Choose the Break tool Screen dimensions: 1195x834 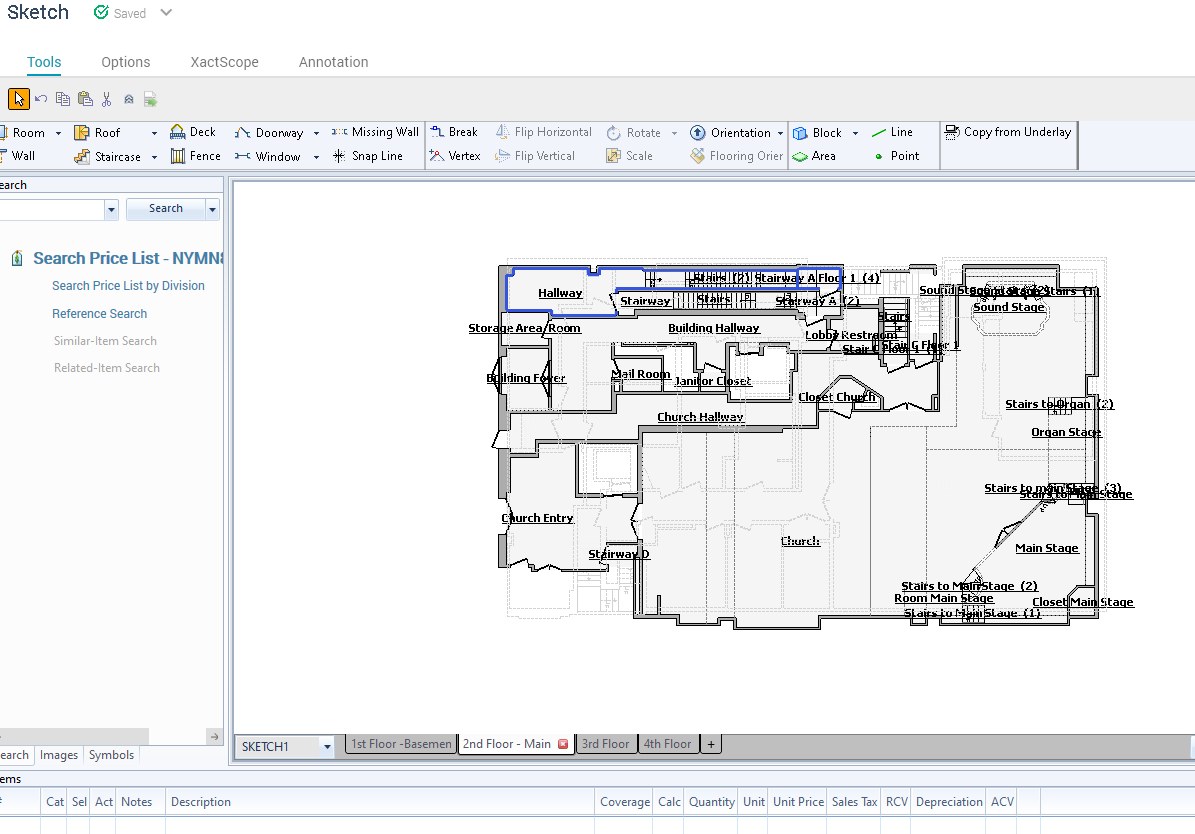453,132
